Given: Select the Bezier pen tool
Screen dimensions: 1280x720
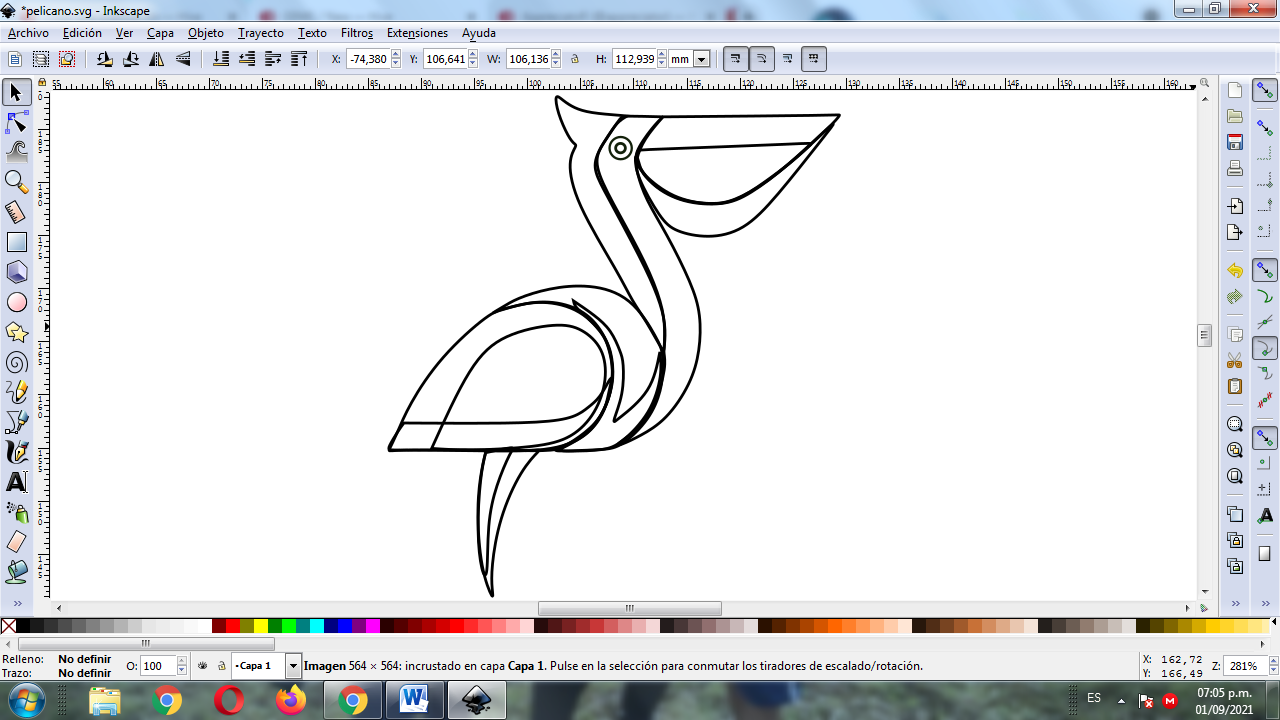Looking at the screenshot, I should point(16,422).
